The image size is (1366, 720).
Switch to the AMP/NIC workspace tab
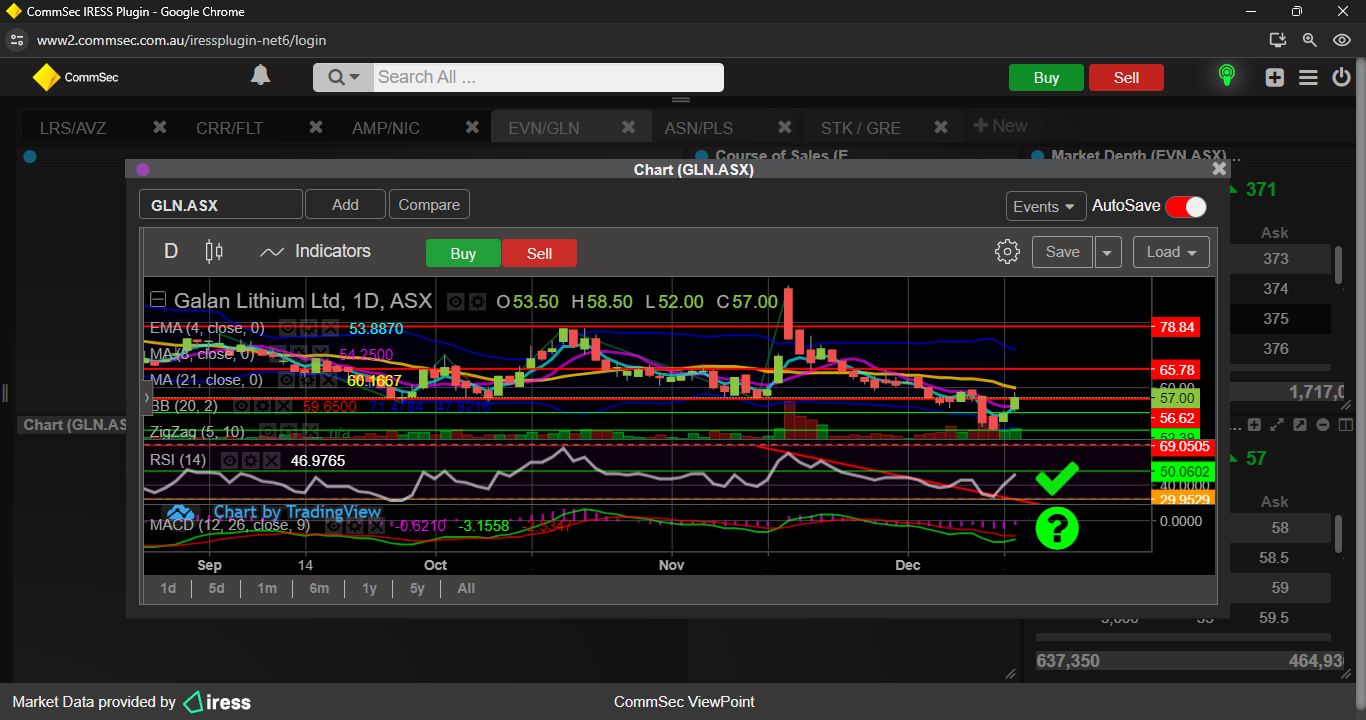386,128
